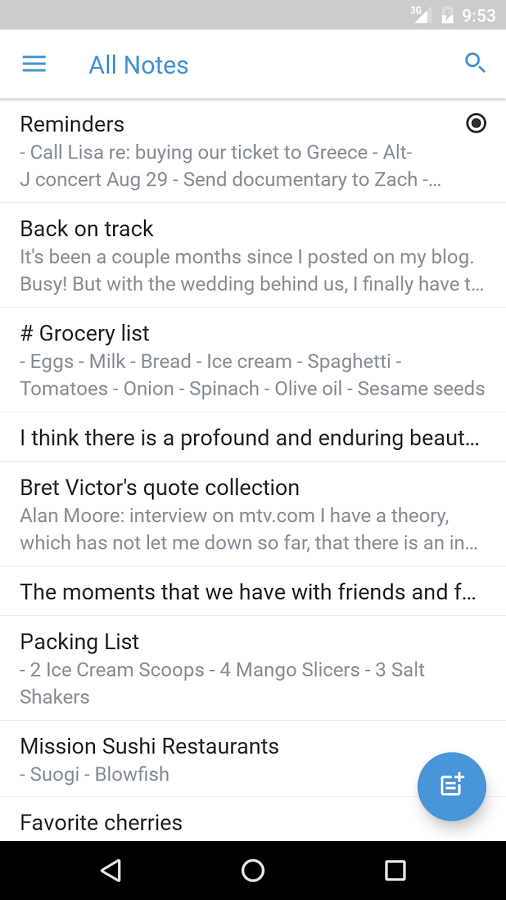Viewport: 506px width, 900px height.
Task: Open the profound and enduring beauty note
Action: coord(253,437)
